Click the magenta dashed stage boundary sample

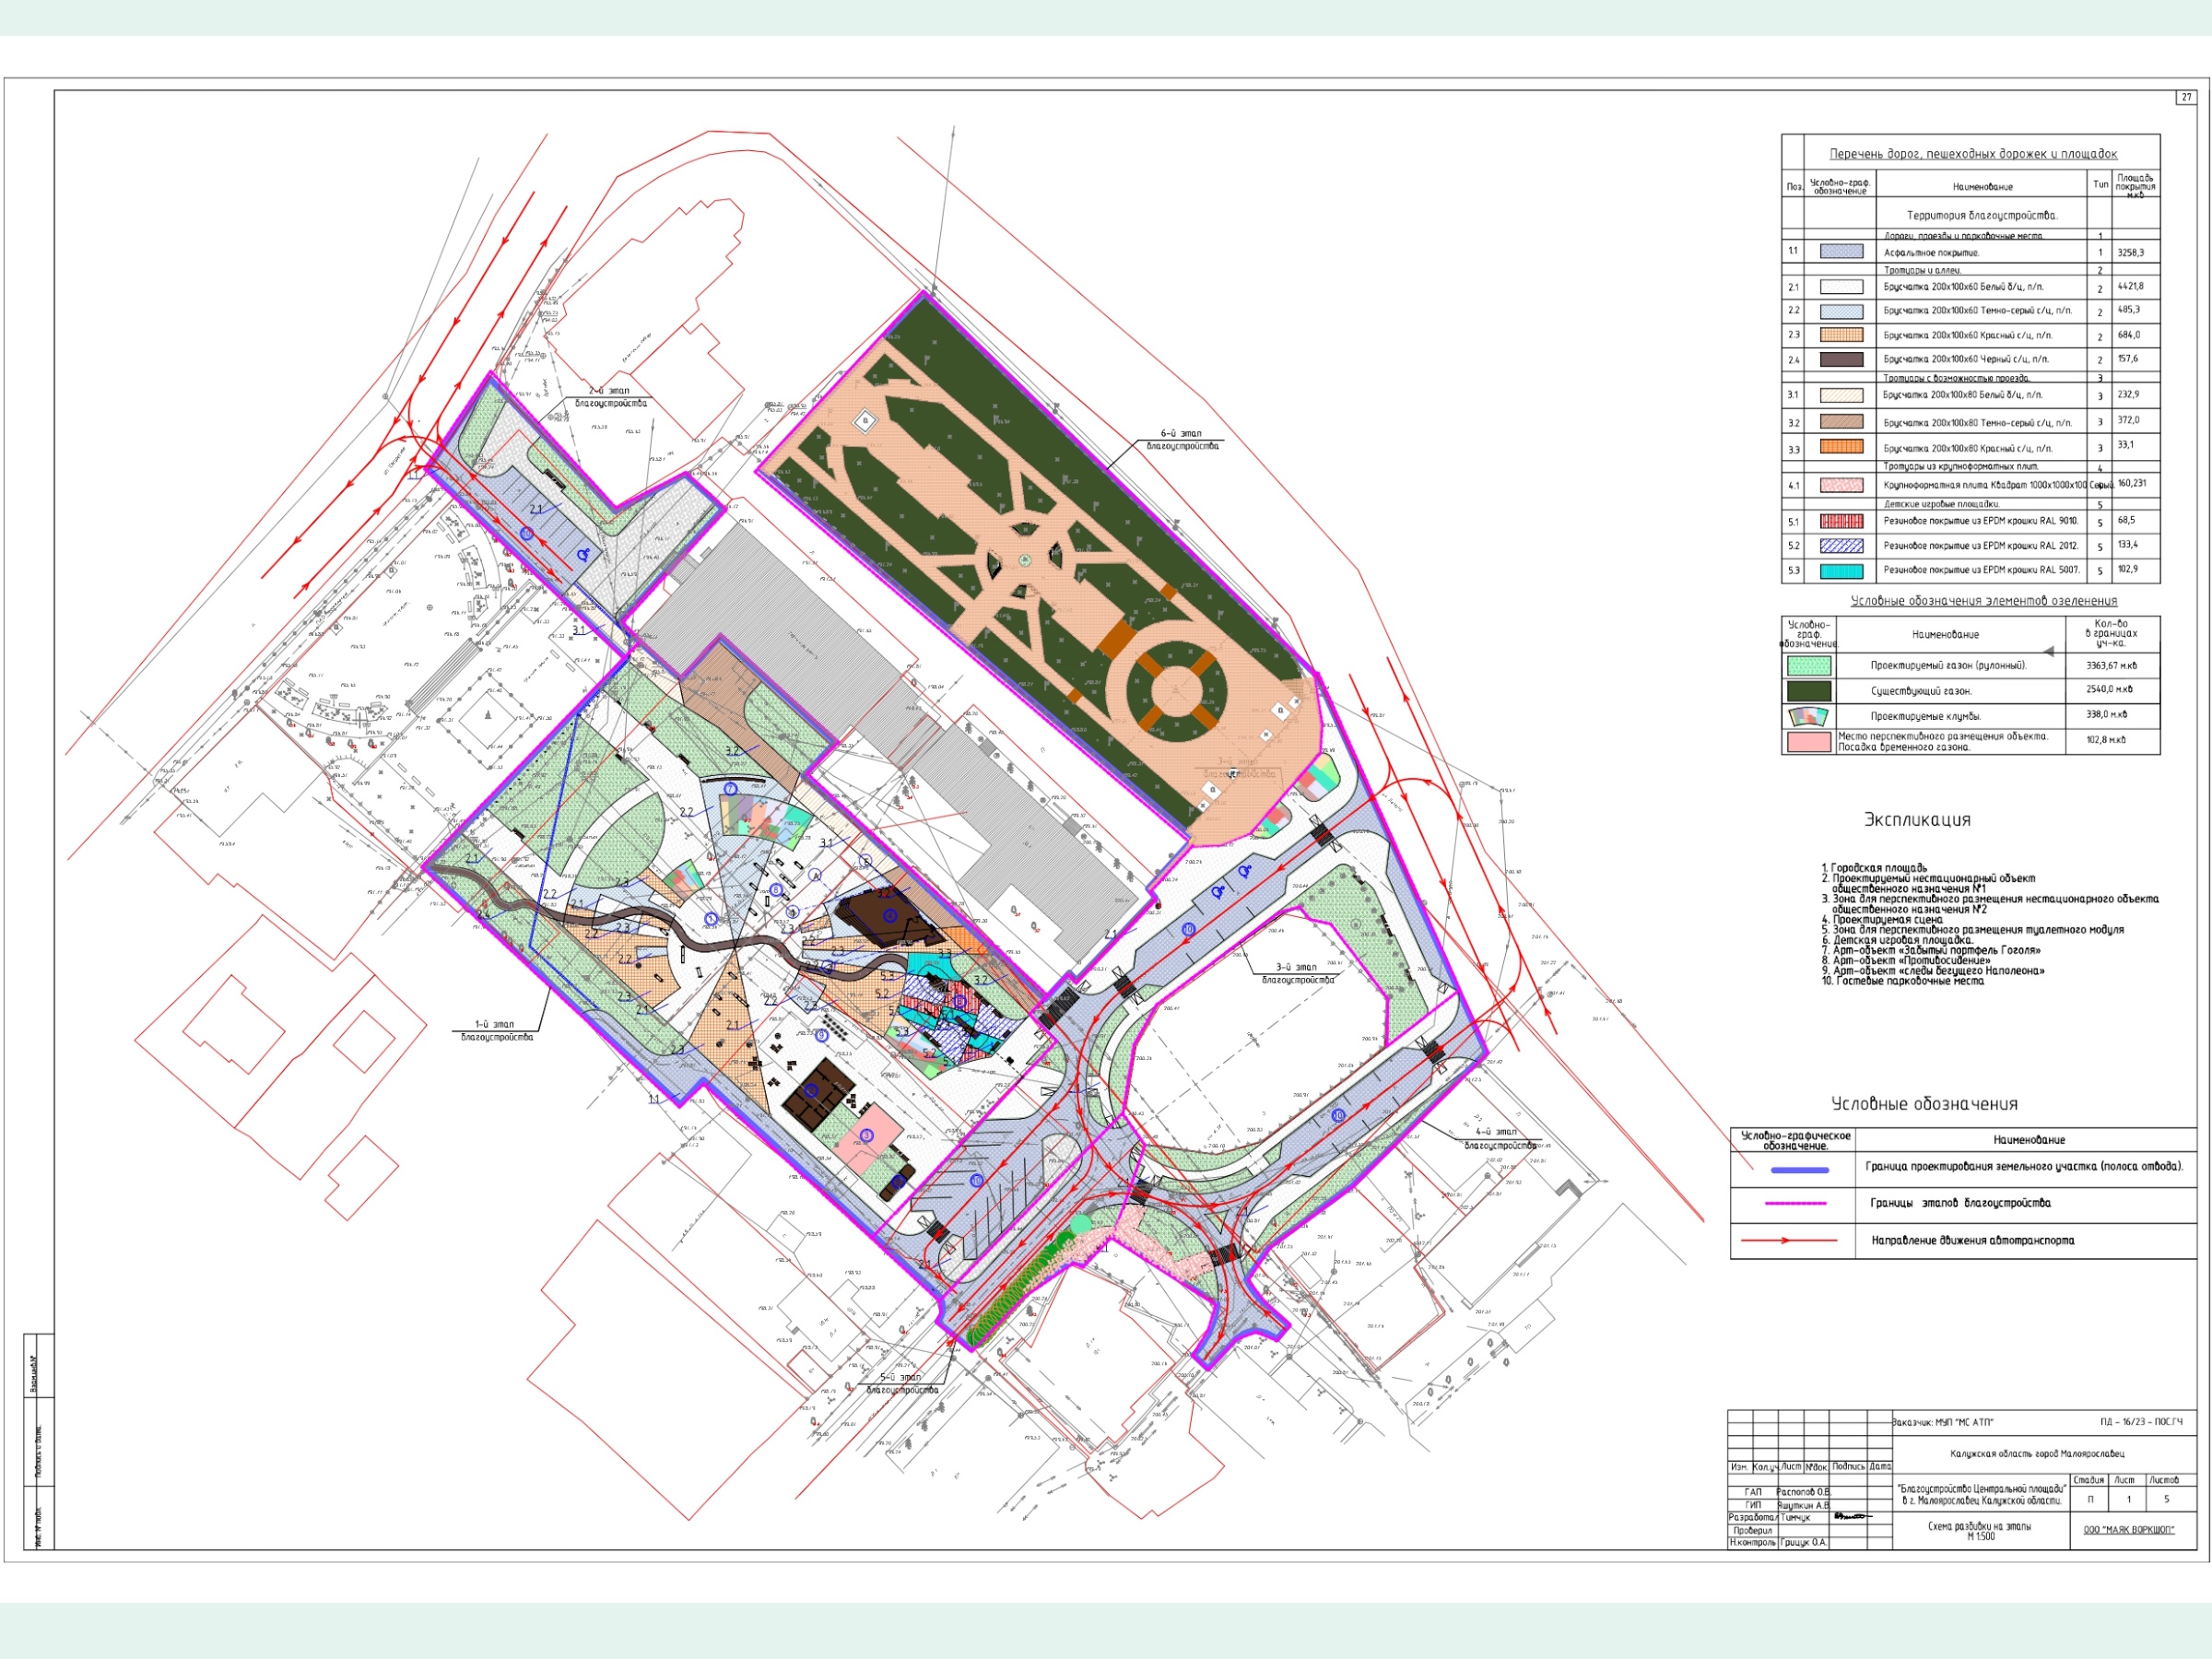[1796, 1204]
